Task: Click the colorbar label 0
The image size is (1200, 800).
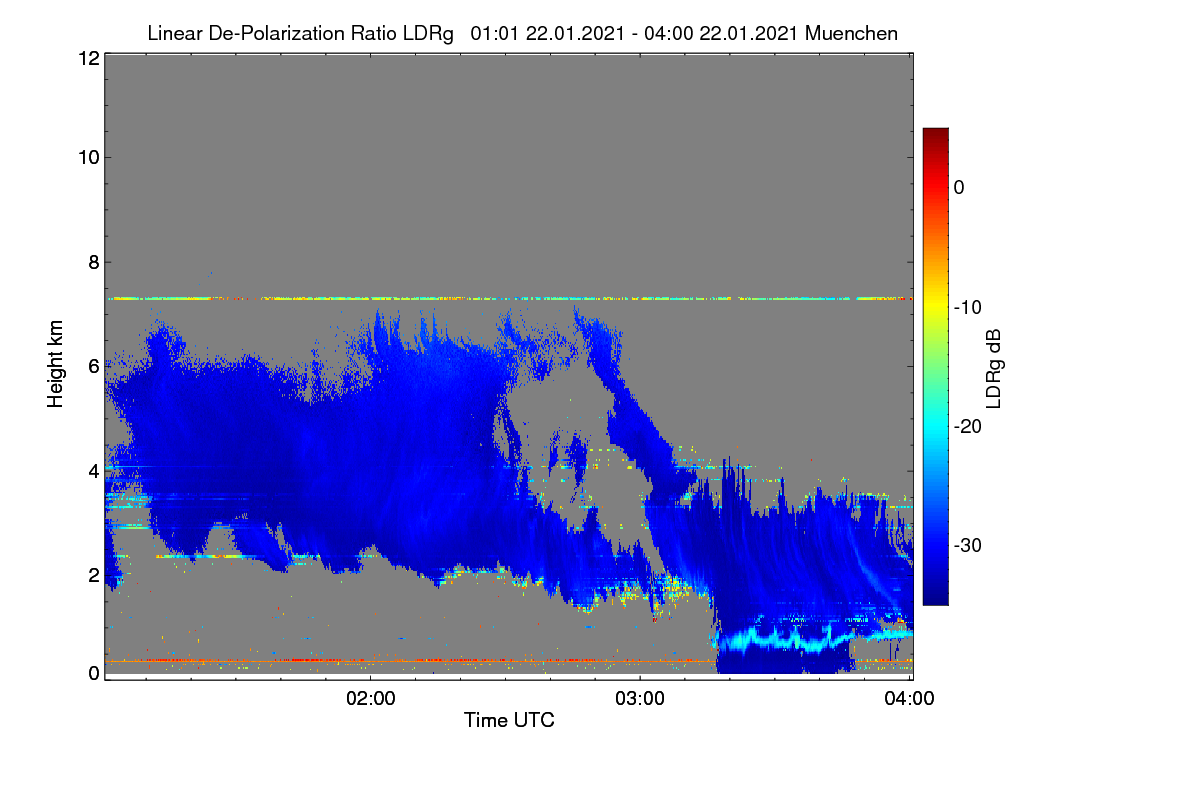Action: coord(960,187)
